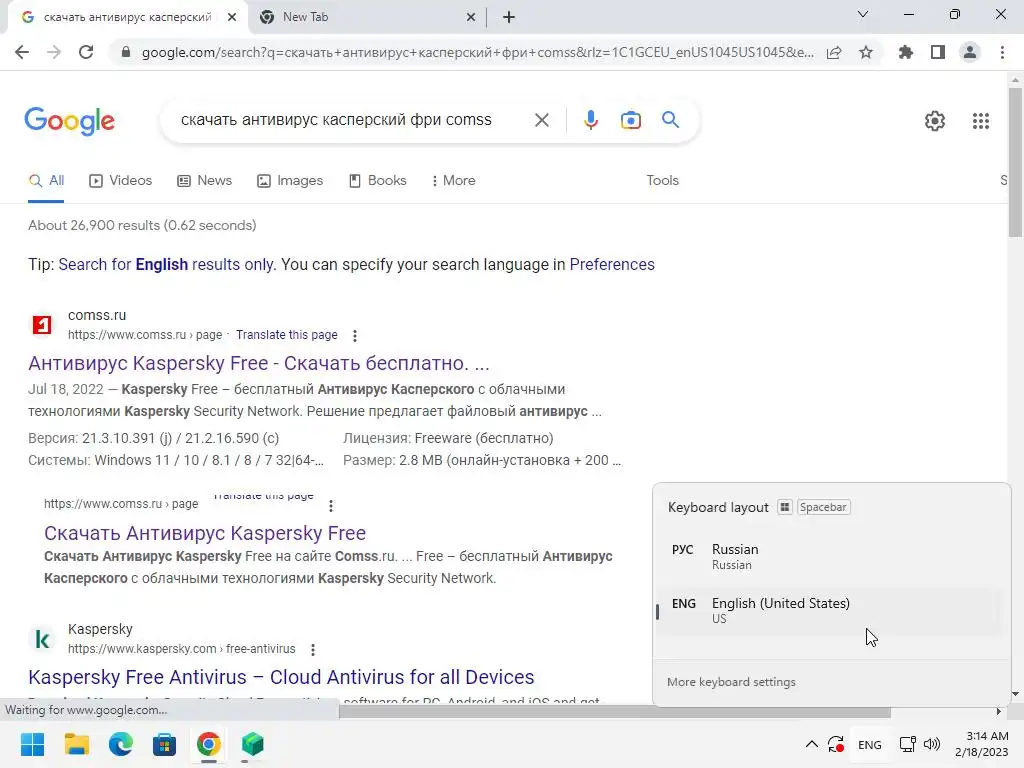This screenshot has height=768, width=1024.
Task: Click the address bar URL
Action: [477, 52]
